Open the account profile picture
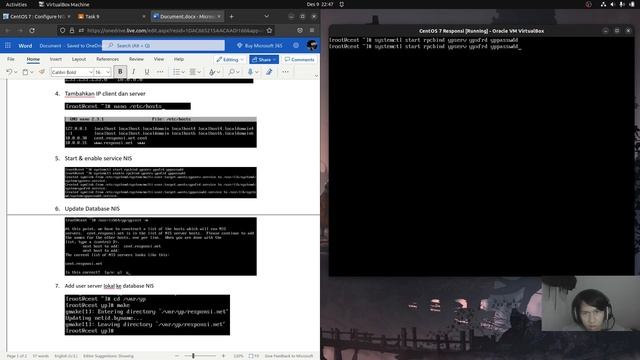Screen dimensions: 640x360 [x=312, y=45]
